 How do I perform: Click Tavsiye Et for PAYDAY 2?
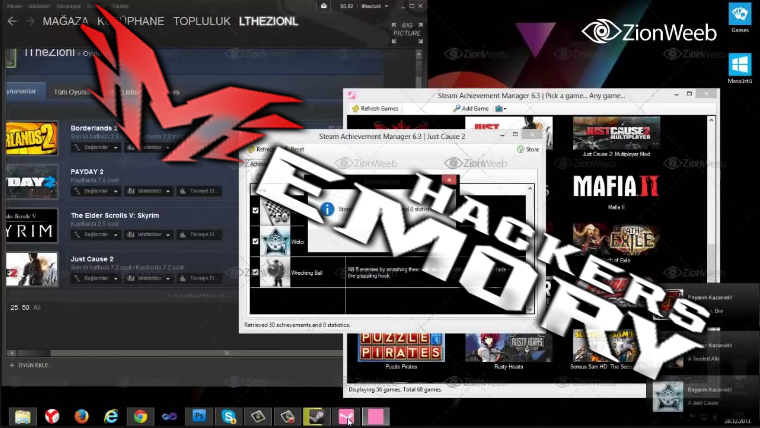tap(199, 191)
